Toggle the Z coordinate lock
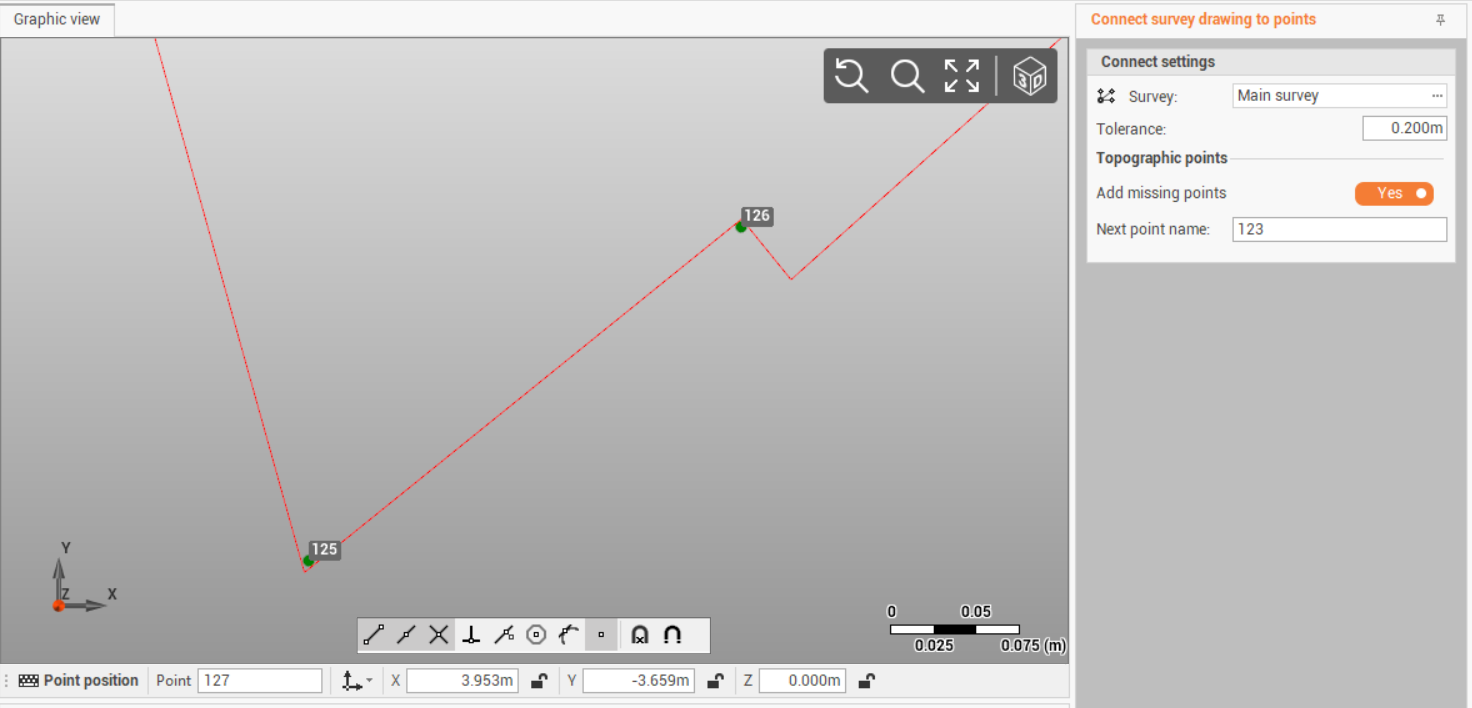 tap(867, 681)
